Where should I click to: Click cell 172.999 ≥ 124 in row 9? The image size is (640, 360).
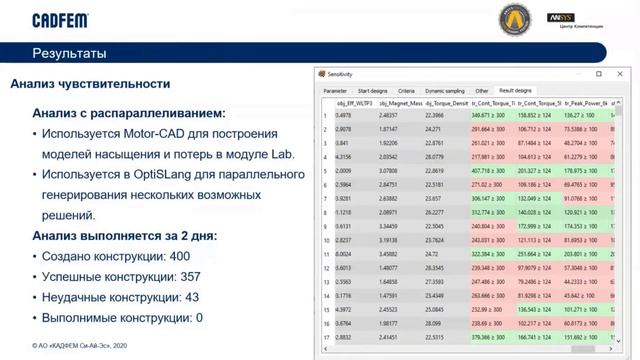539,227
